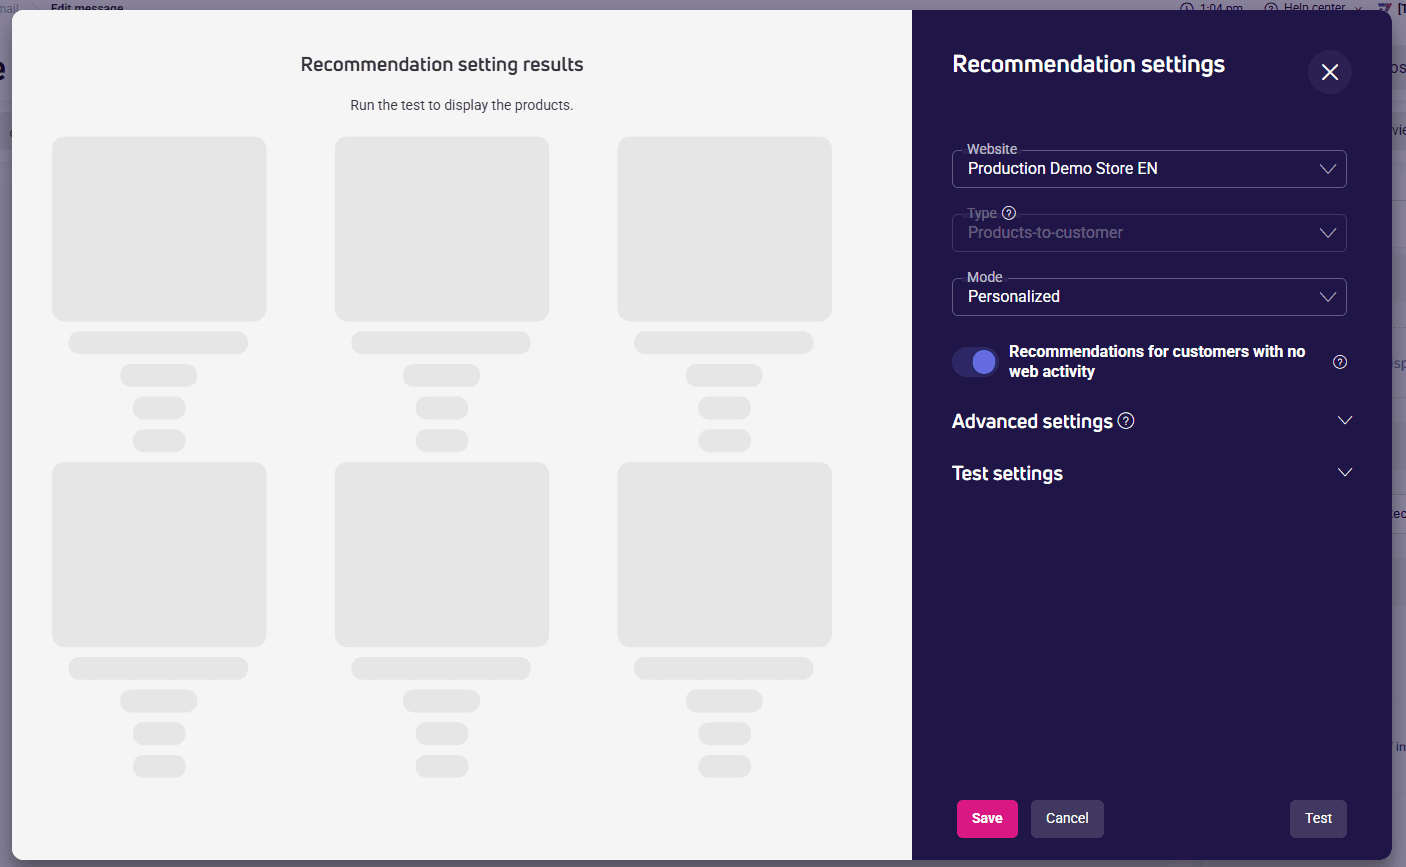Save the recommendation settings
The width and height of the screenshot is (1406, 867).
(987, 818)
